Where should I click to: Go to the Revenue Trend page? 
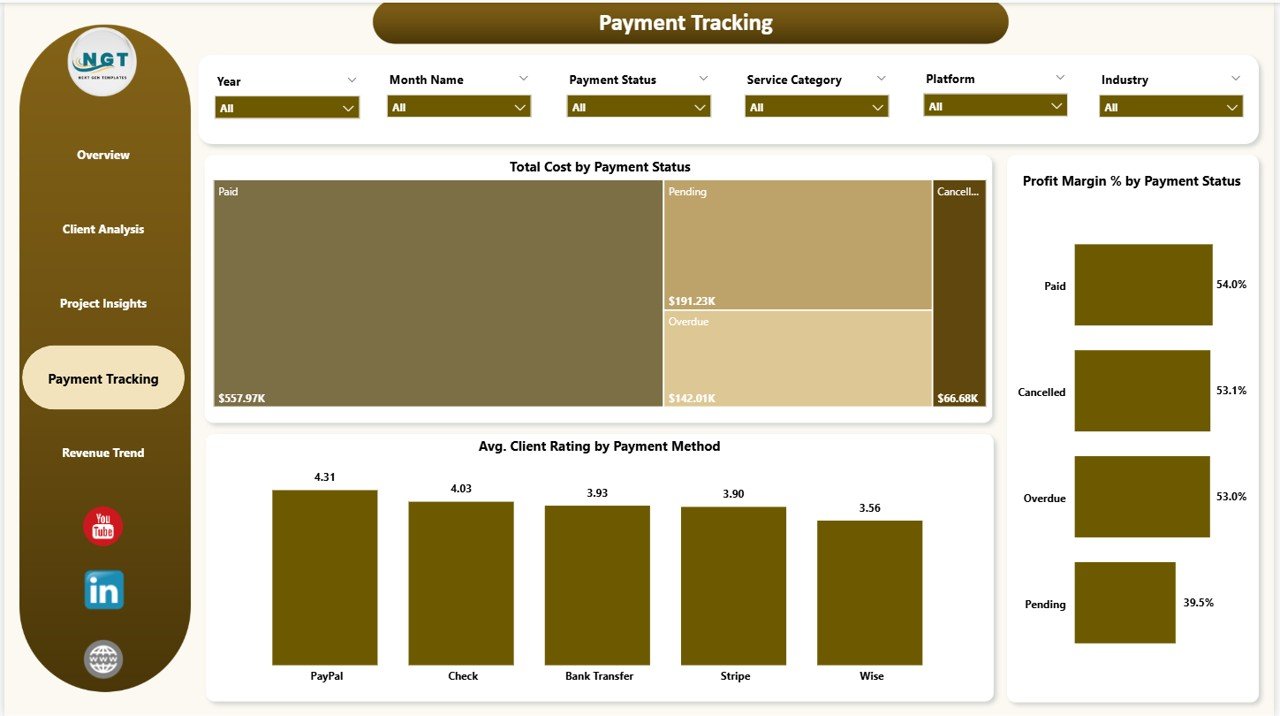tap(102, 452)
